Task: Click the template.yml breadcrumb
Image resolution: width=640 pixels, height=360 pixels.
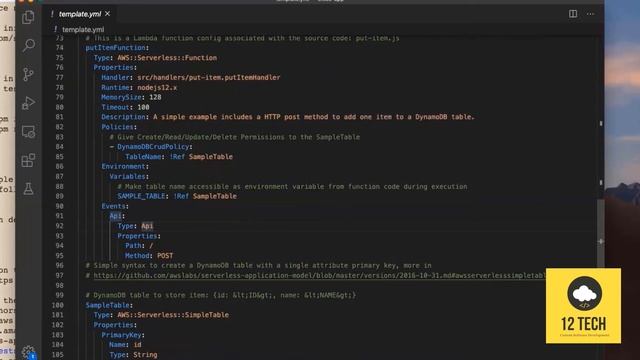Action: (x=83, y=29)
